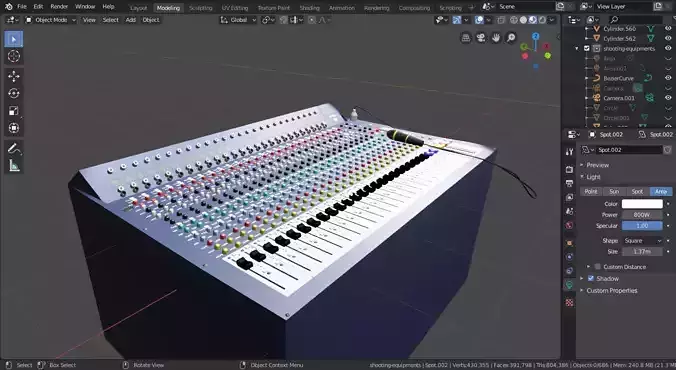Open the Object properties tab (orange square)
Screen dimensions: 676x370
(570, 243)
